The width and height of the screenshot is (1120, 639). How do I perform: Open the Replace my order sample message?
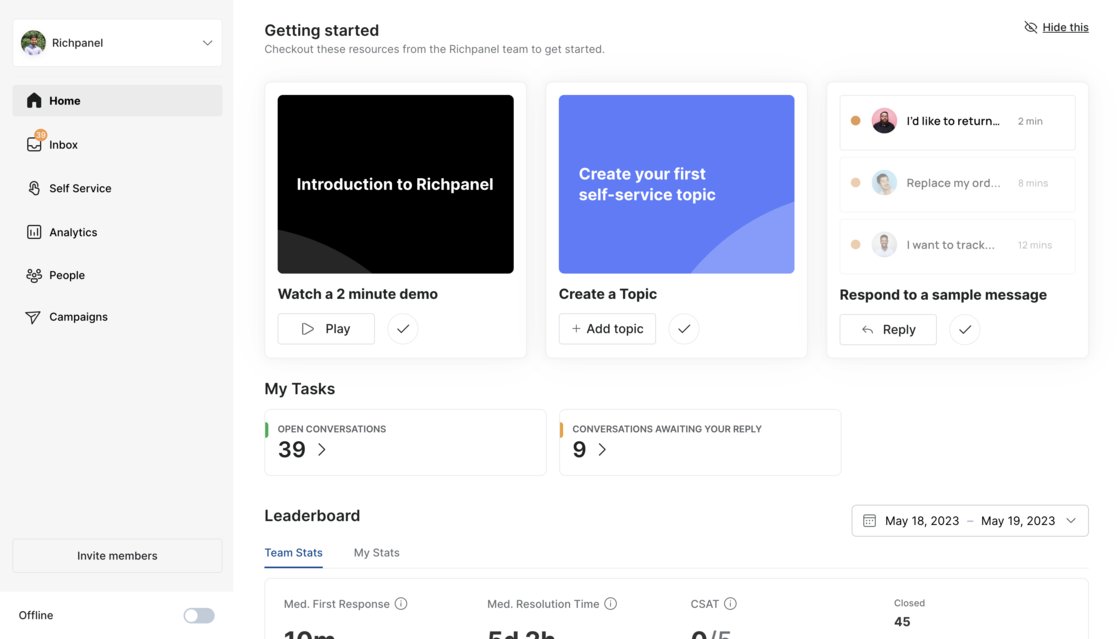point(957,184)
